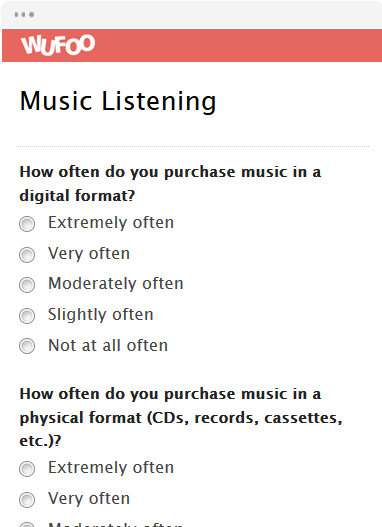
Task: Click the 'Extremely often' label under digital format
Action: tap(111, 222)
